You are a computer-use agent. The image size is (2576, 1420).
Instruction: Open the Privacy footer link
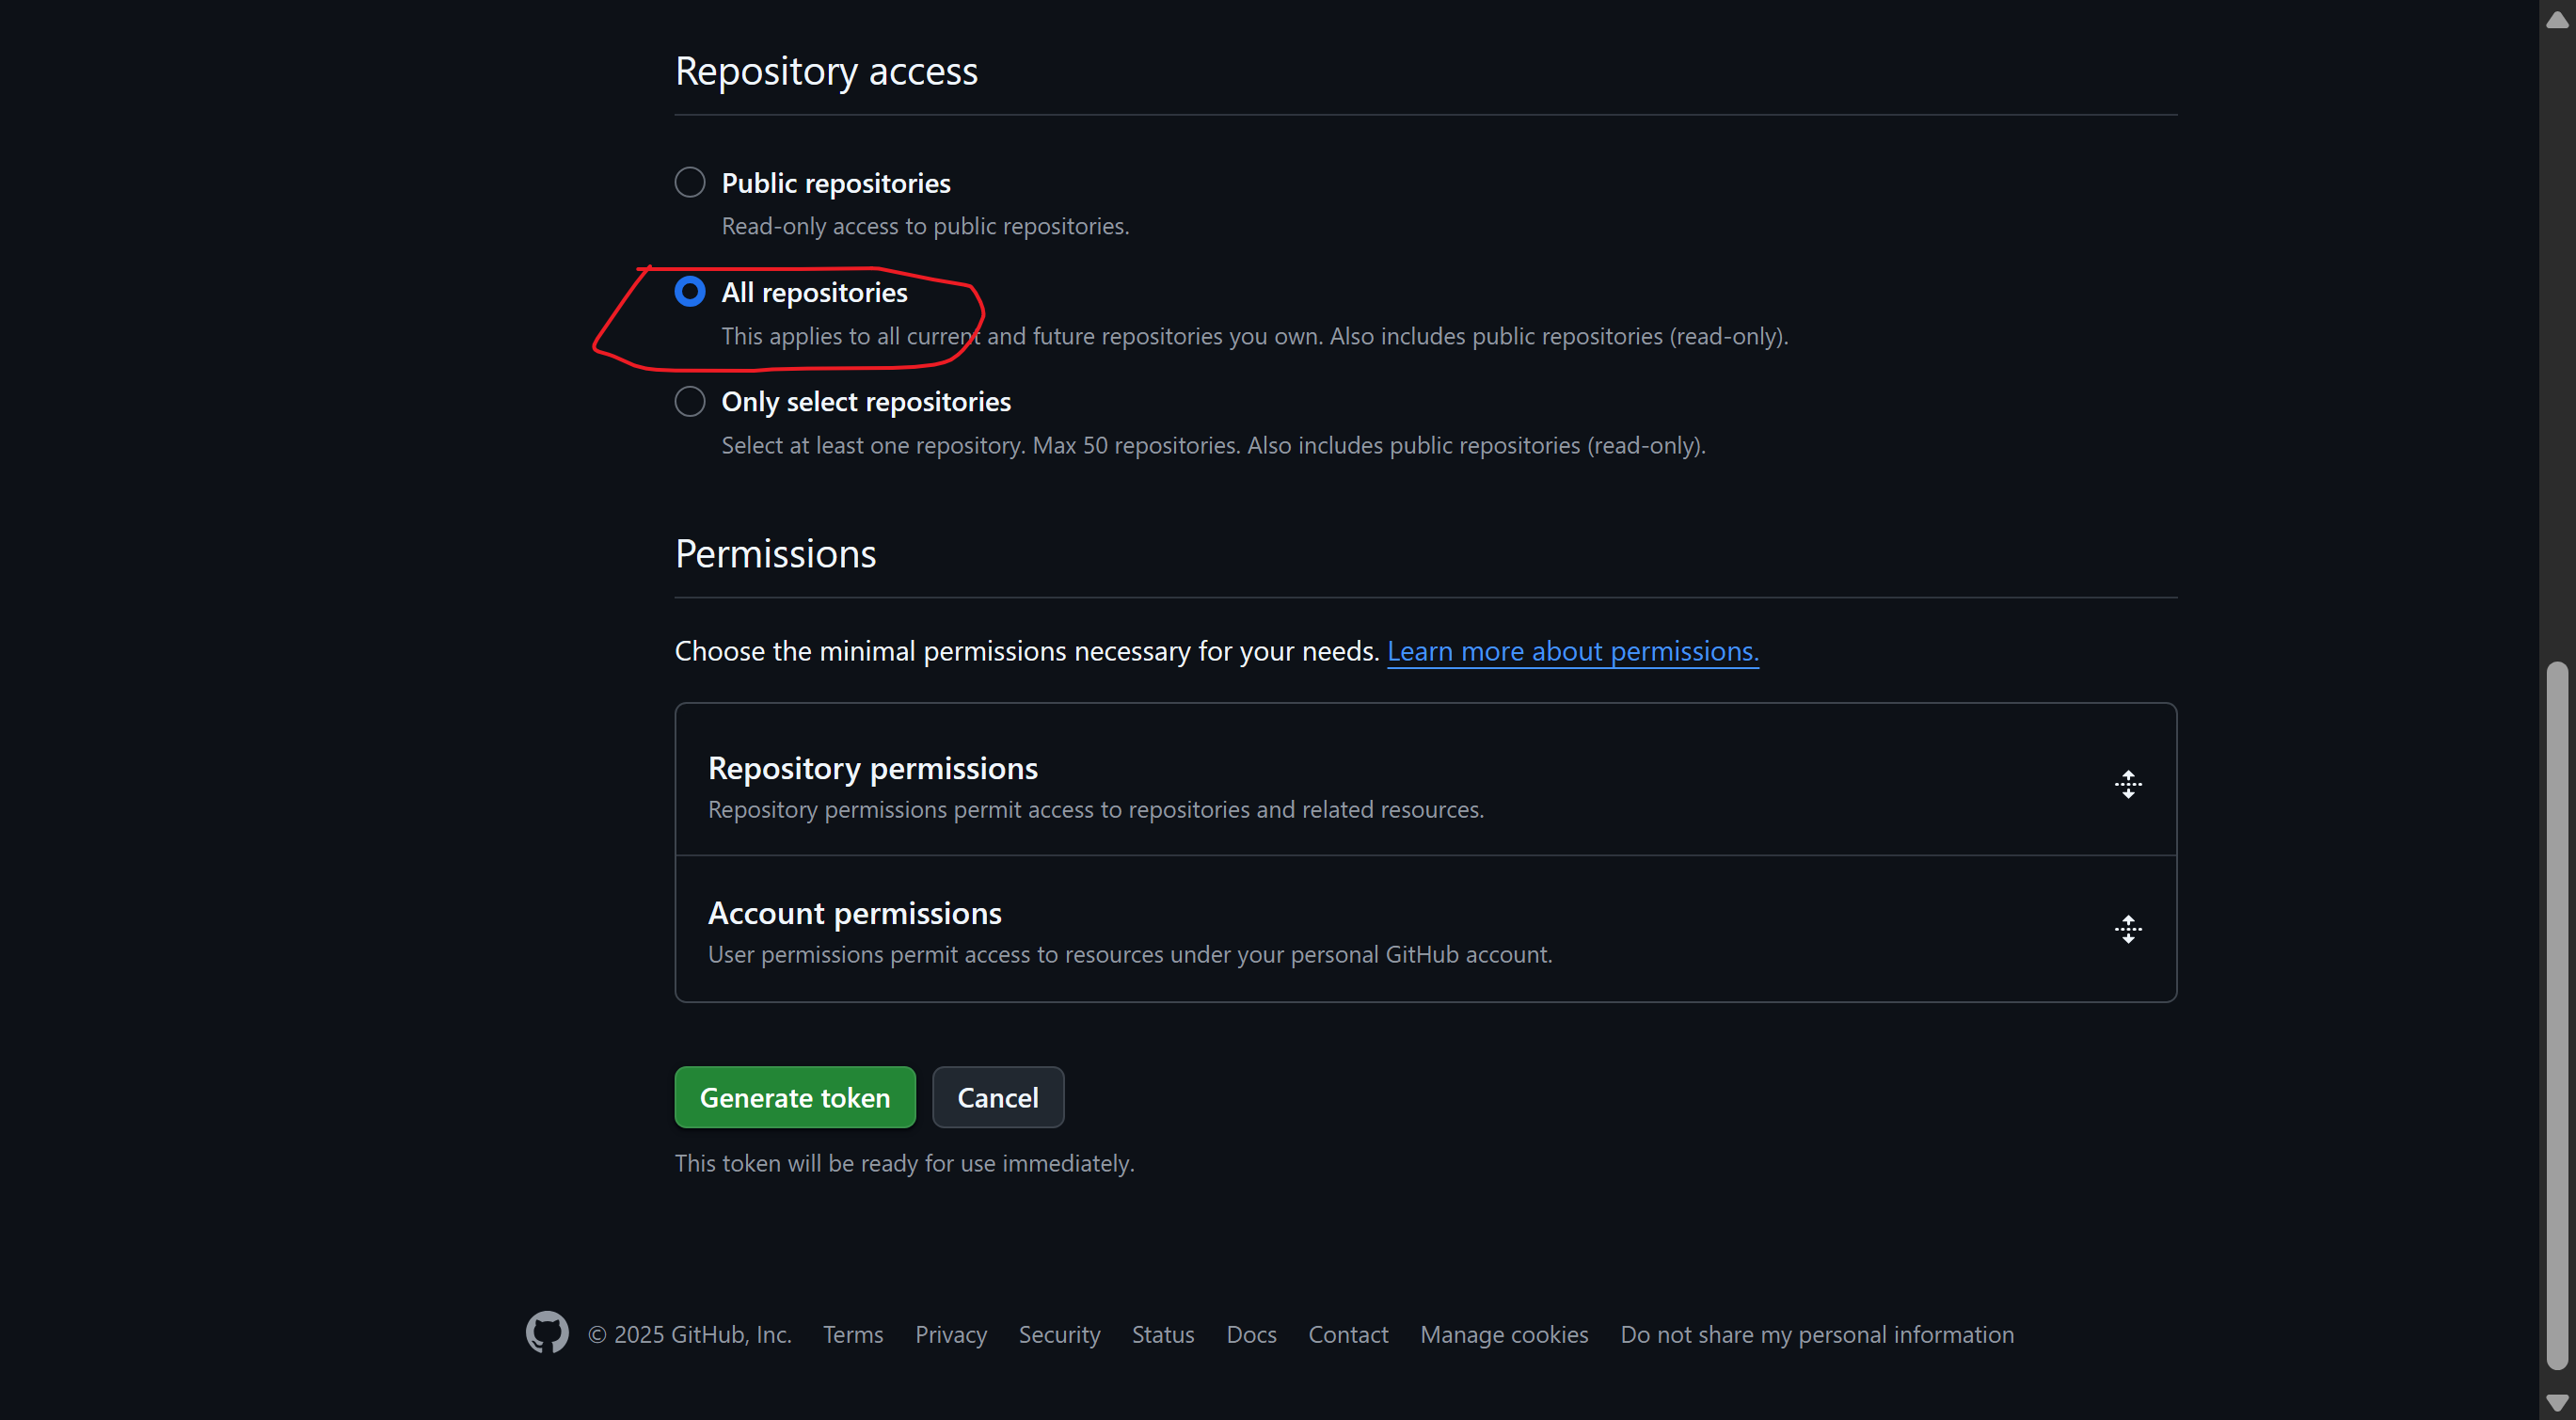950,1334
